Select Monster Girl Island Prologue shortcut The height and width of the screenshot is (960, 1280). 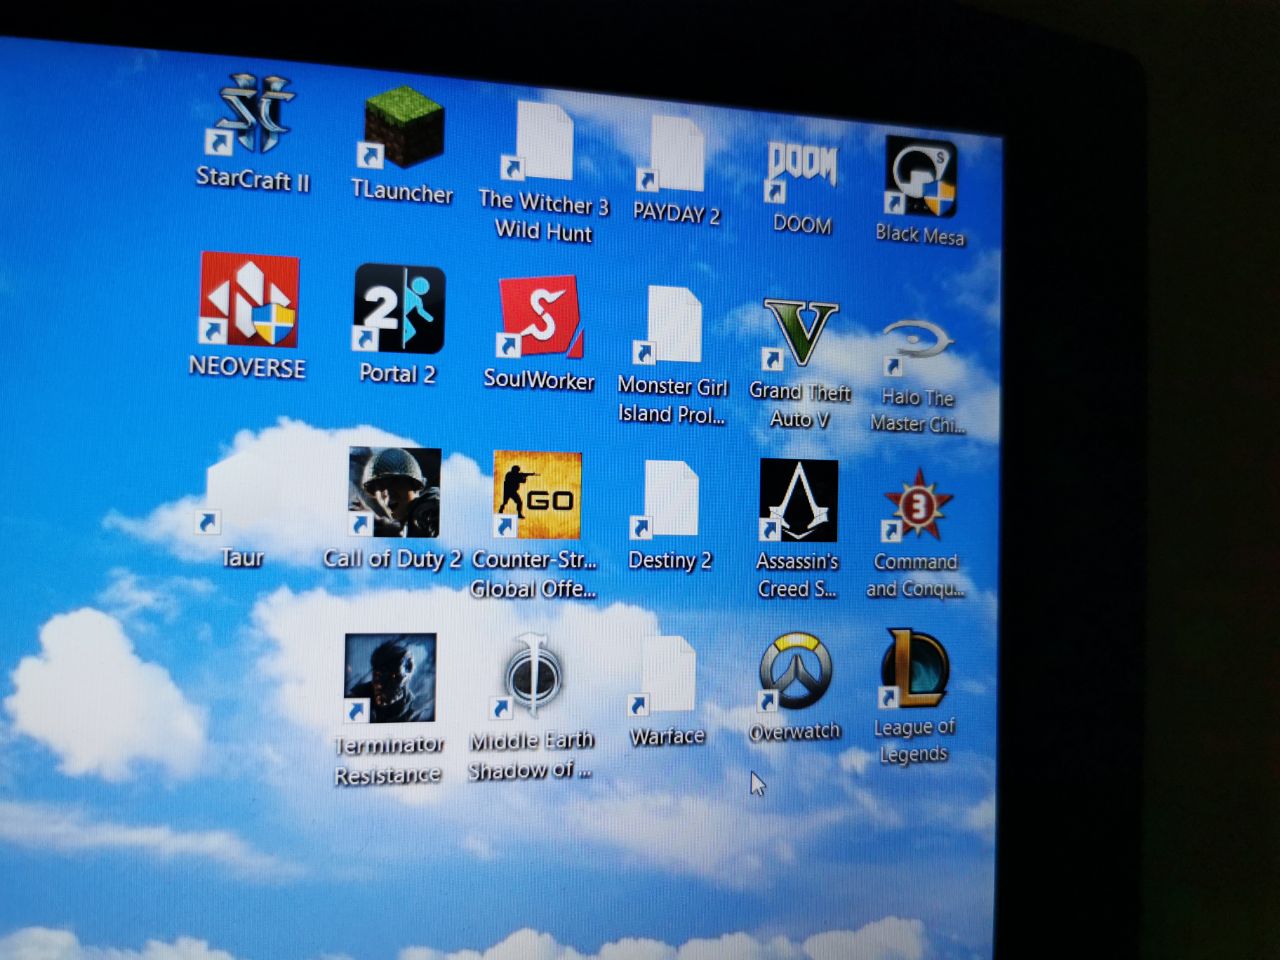point(670,326)
